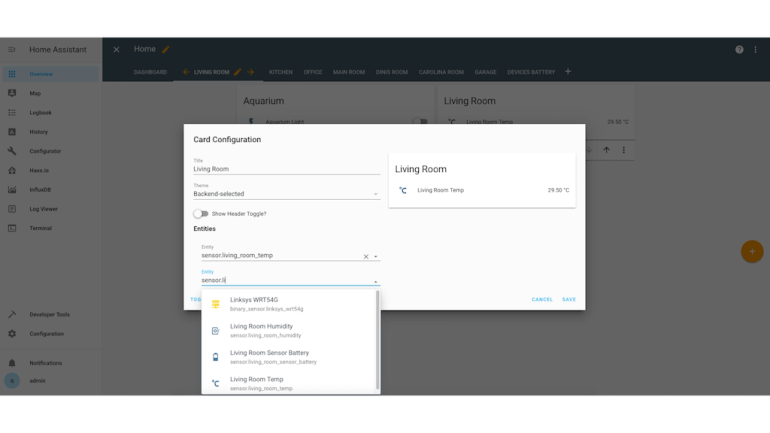Click the Developer Tools hammer icon

pos(12,314)
